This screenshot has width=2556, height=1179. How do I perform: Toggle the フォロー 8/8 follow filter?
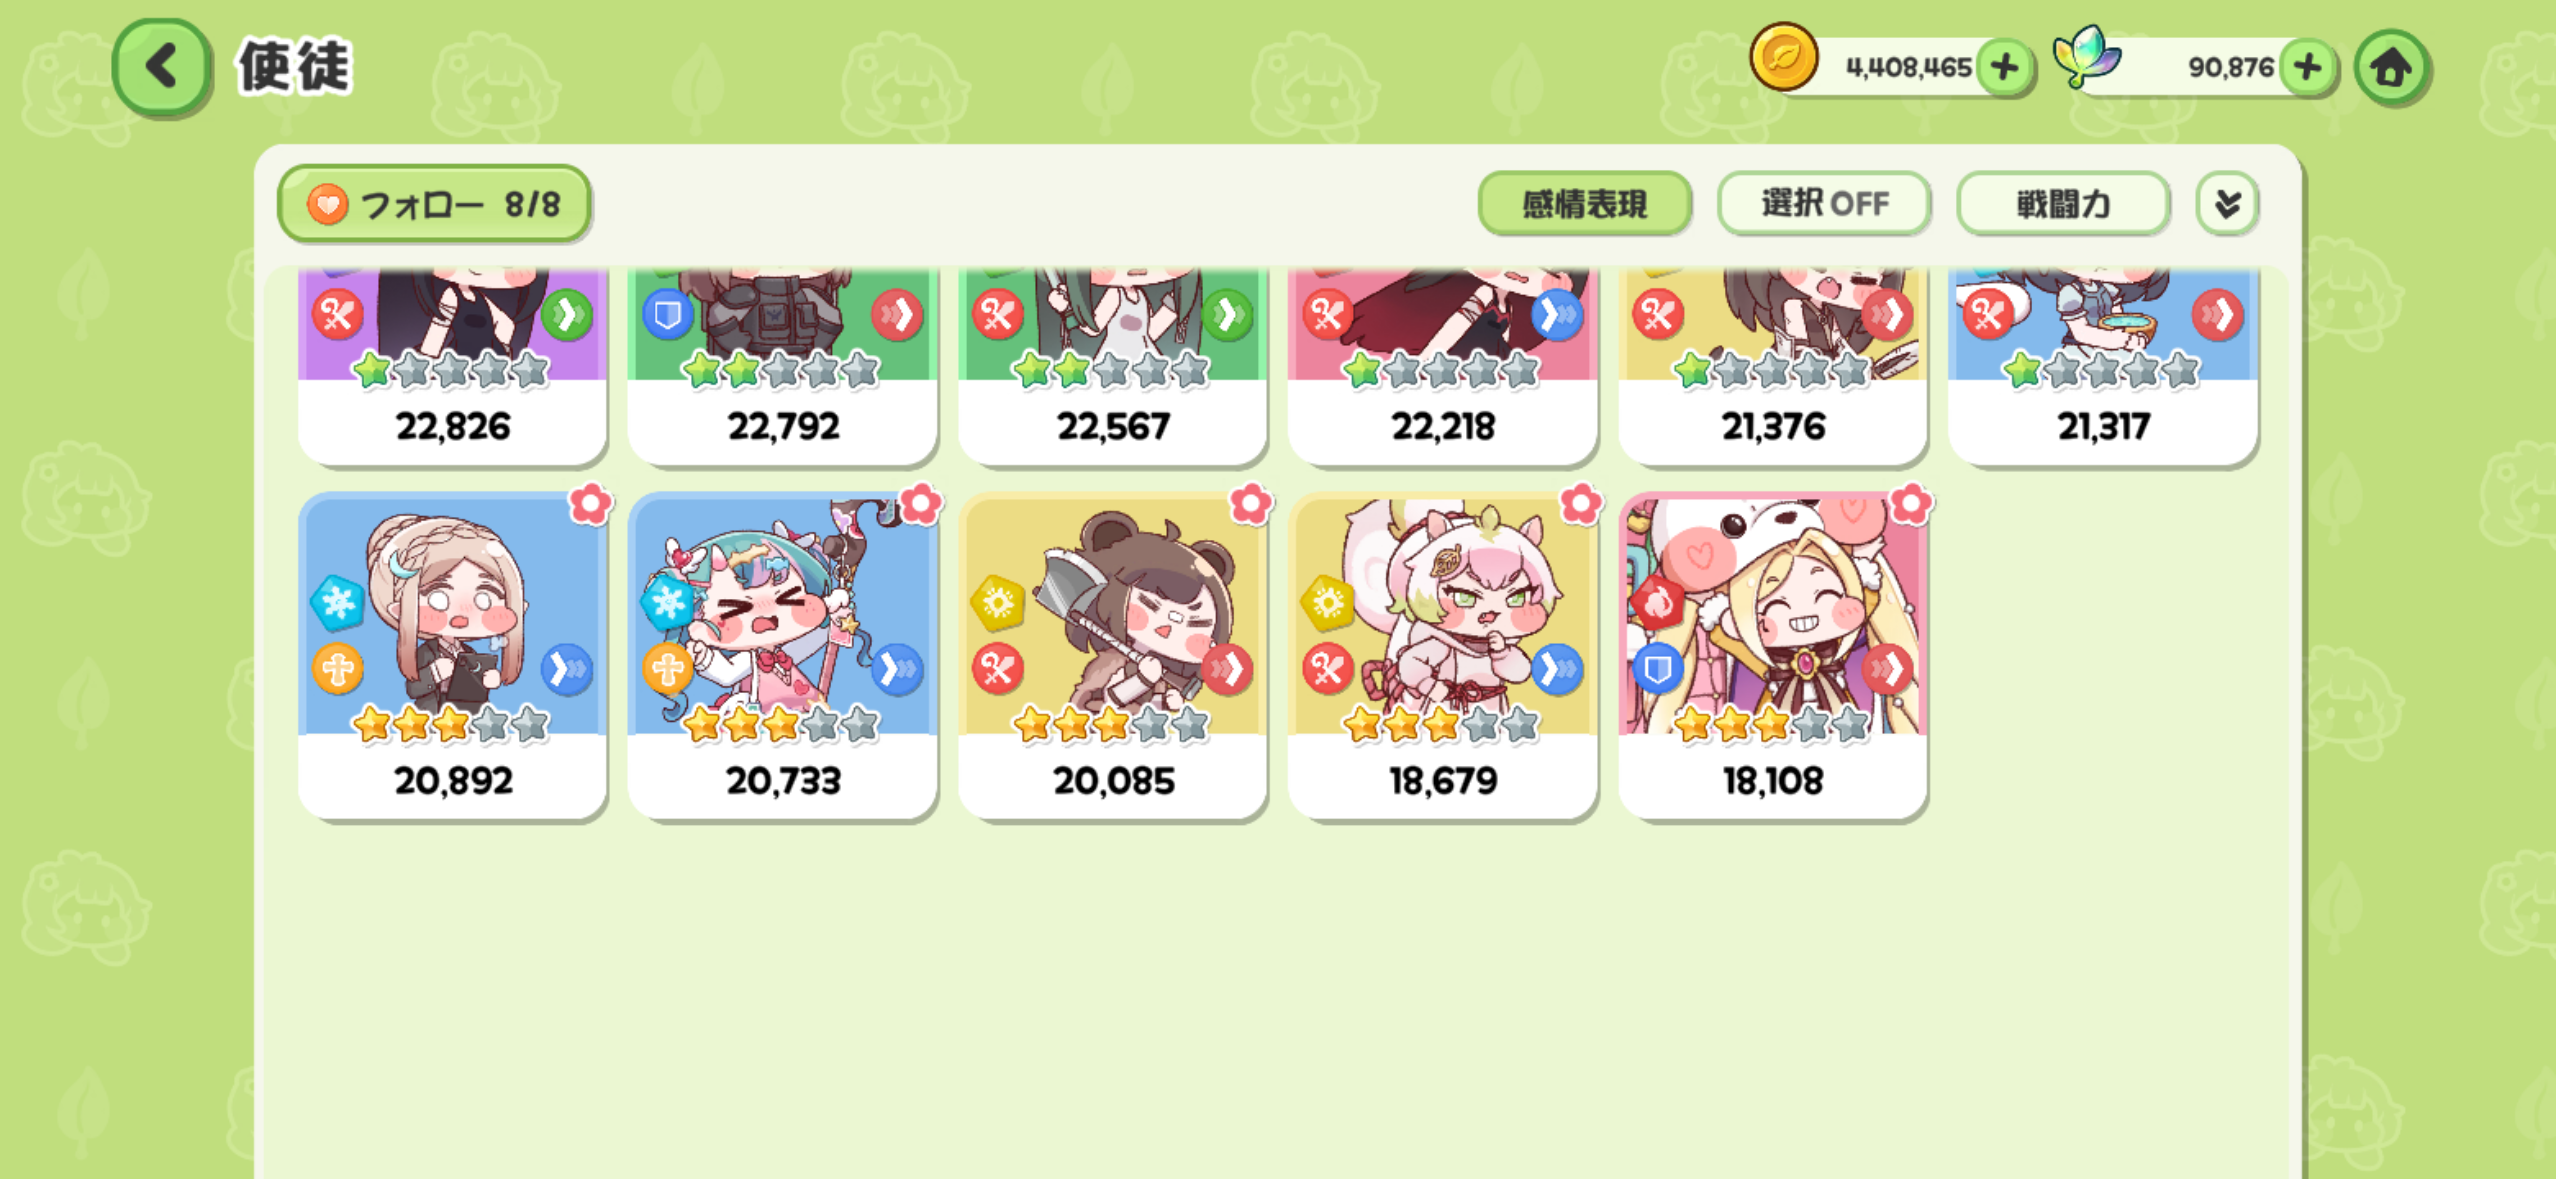click(x=433, y=204)
